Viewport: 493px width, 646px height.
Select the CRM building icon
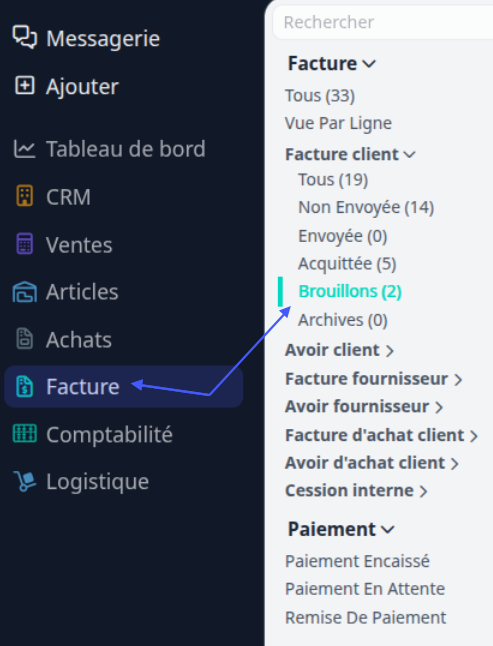coord(25,195)
